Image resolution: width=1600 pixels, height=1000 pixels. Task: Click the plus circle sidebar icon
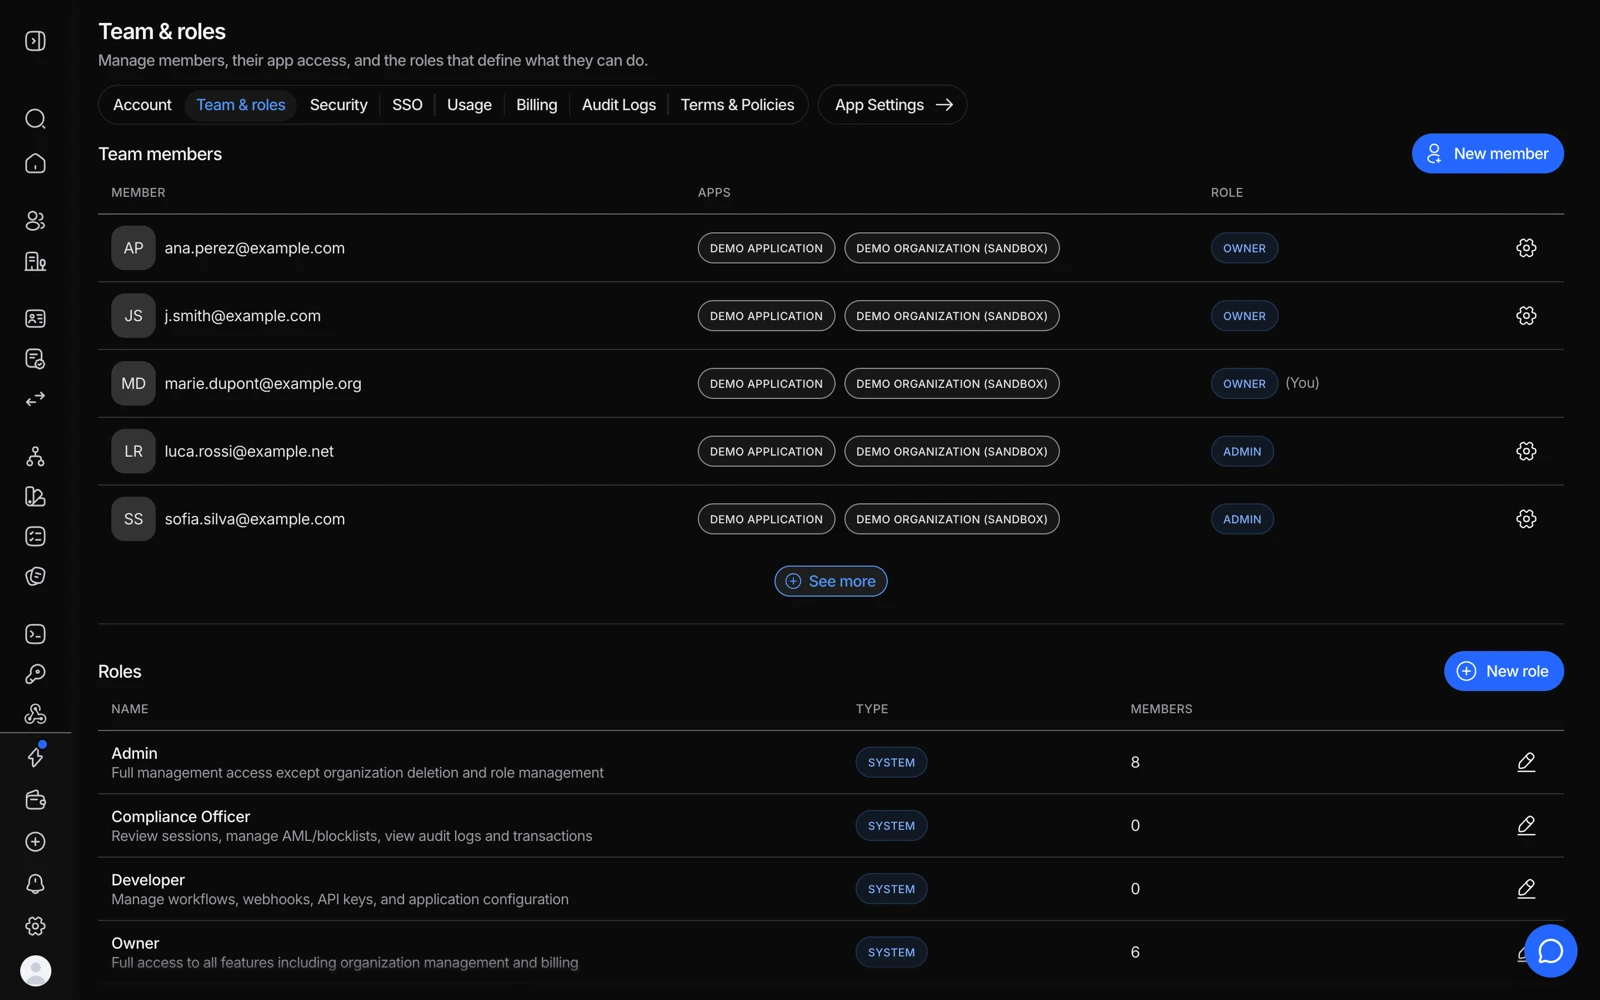[x=35, y=842]
